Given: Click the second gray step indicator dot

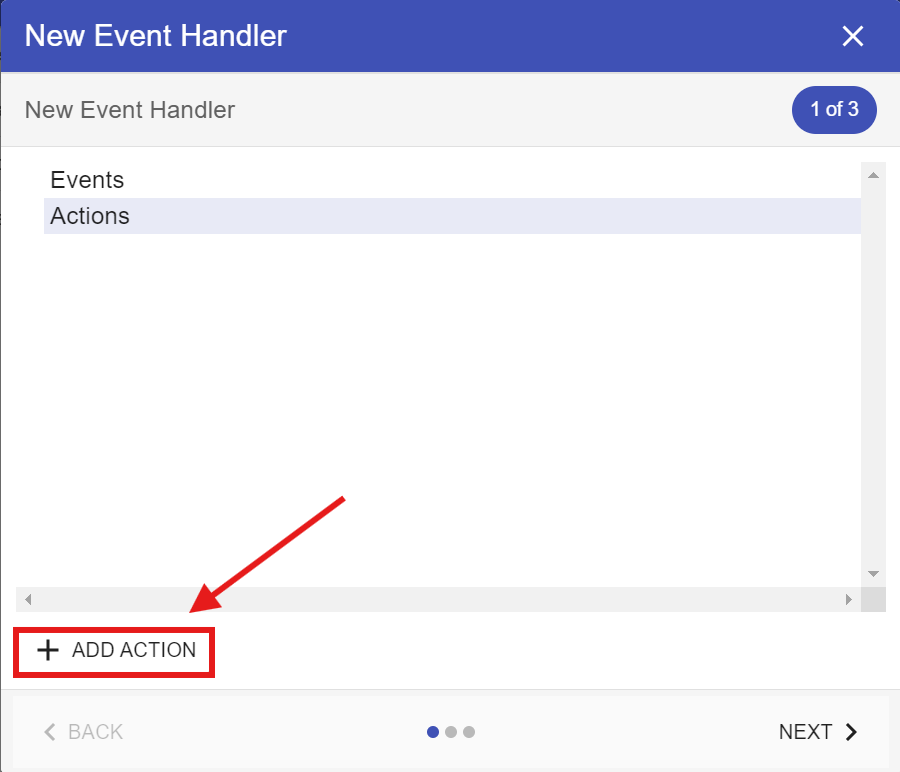Looking at the screenshot, I should 451,732.
